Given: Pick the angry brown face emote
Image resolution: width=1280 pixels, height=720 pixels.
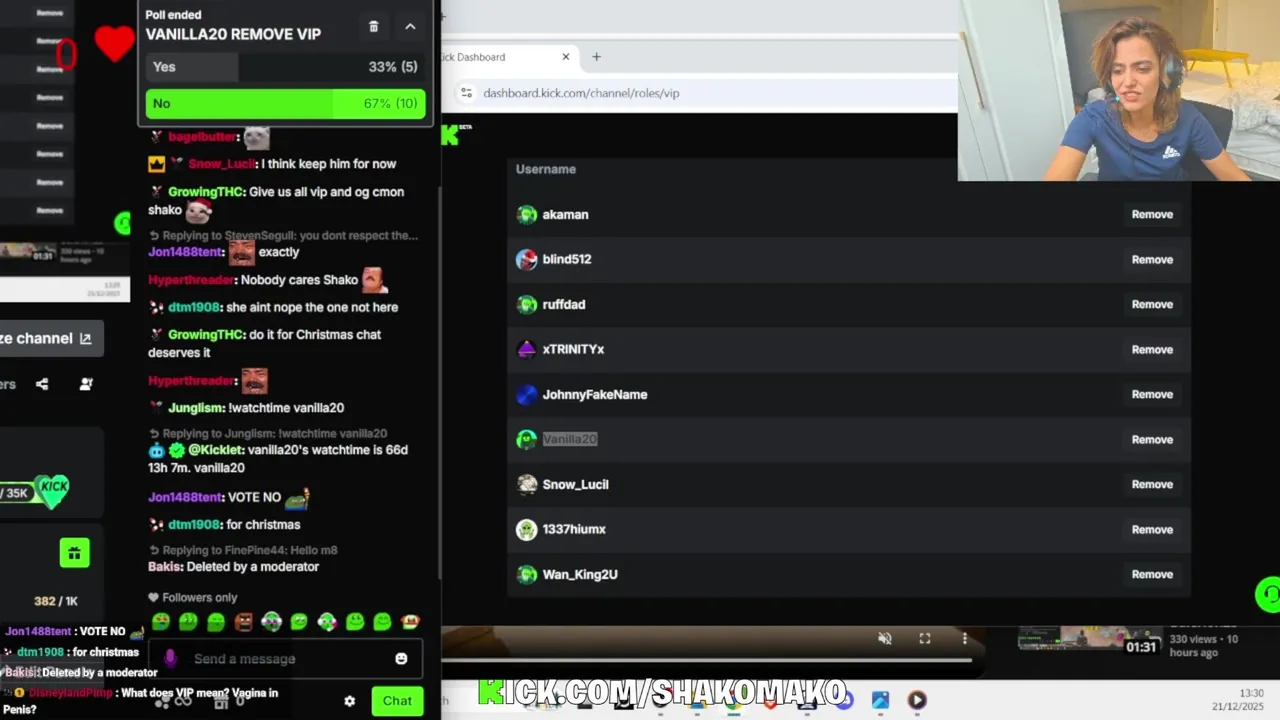Looking at the screenshot, I should [x=243, y=622].
